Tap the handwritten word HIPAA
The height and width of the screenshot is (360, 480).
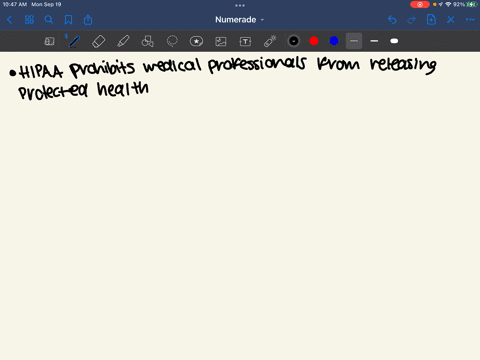pyautogui.click(x=41, y=72)
